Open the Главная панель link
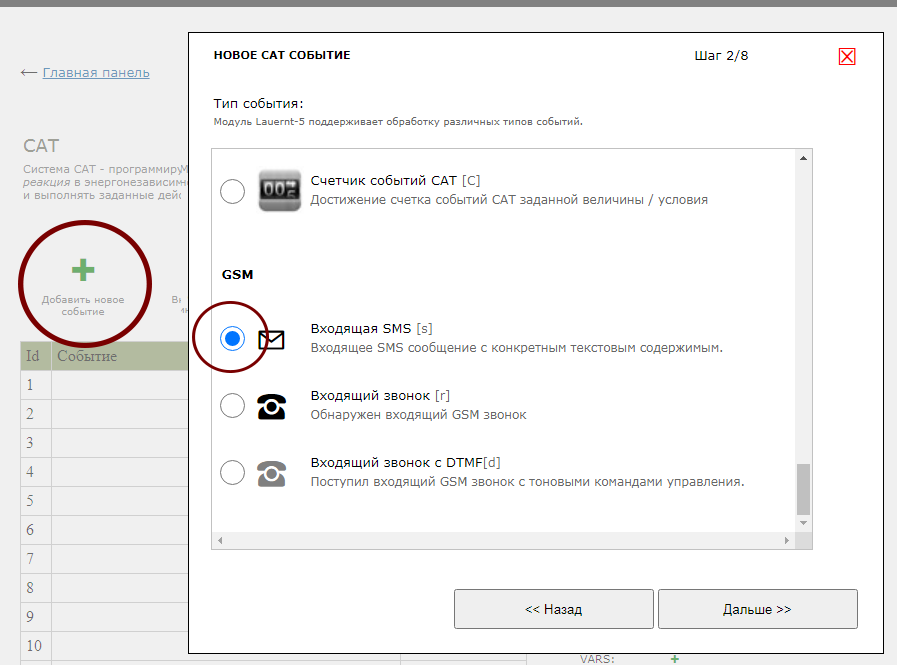Viewport: 897px width, 665px height. coord(96,72)
